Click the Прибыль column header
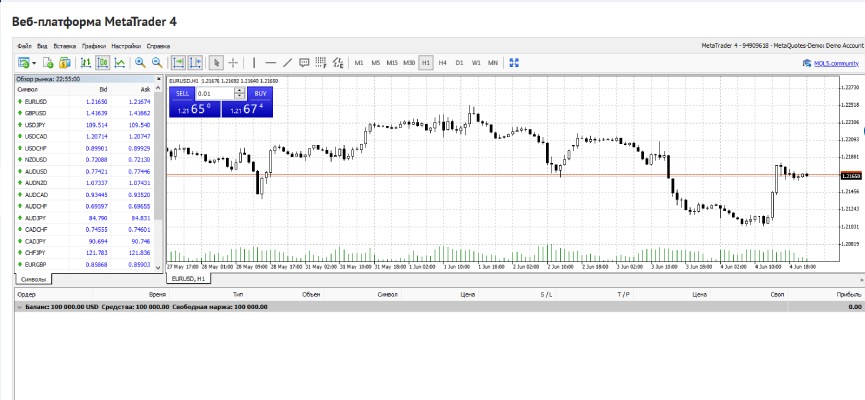 [x=849, y=295]
